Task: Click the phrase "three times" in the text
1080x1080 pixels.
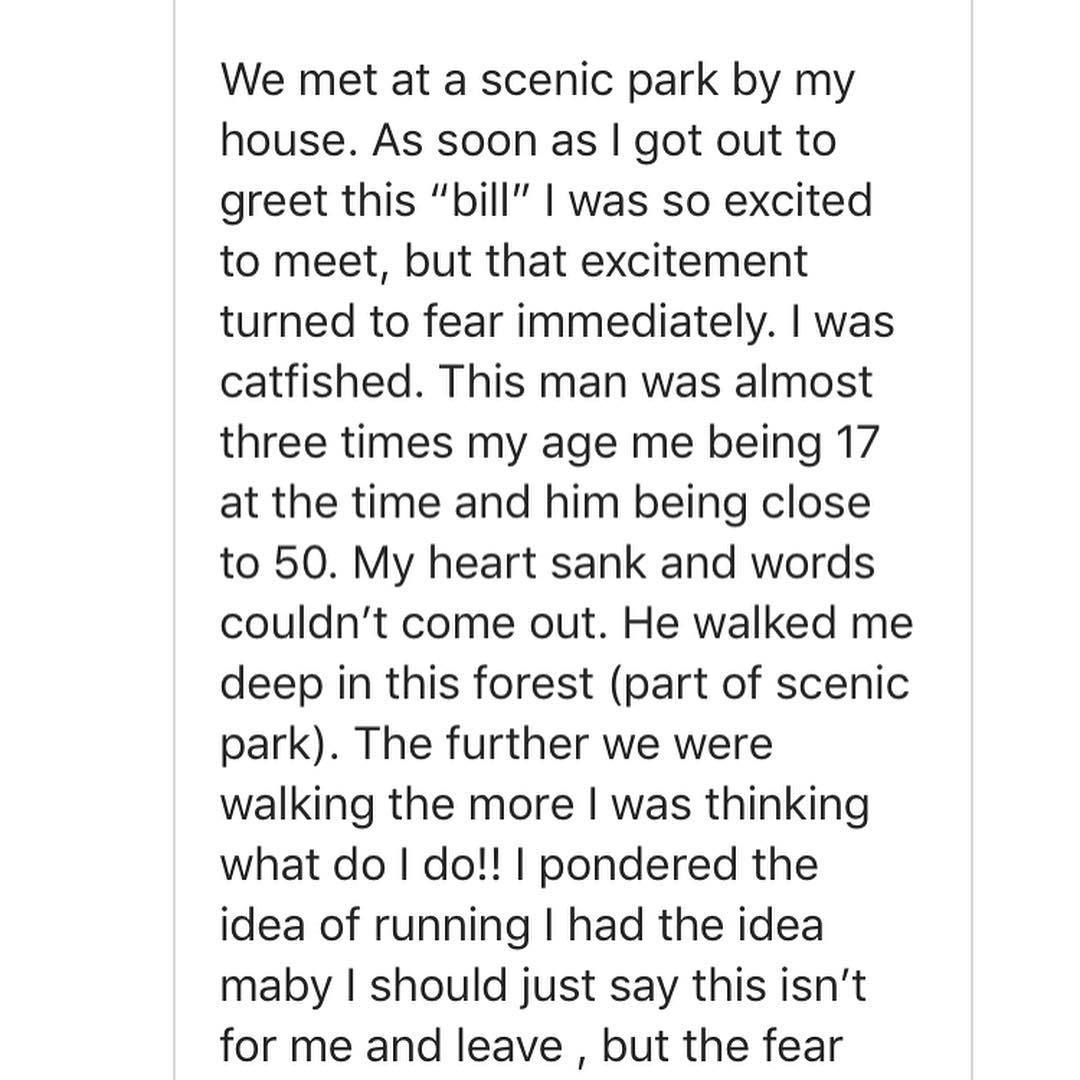Action: pos(338,442)
